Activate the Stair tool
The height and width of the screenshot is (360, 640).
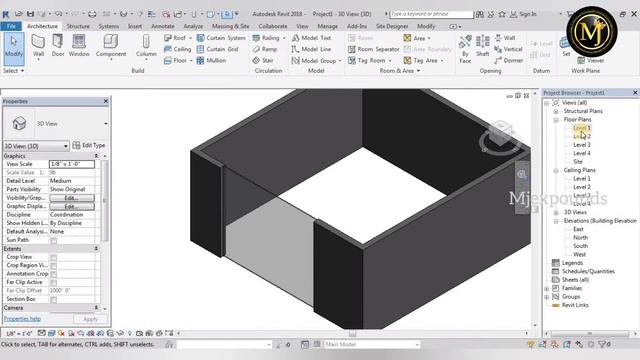coord(262,60)
